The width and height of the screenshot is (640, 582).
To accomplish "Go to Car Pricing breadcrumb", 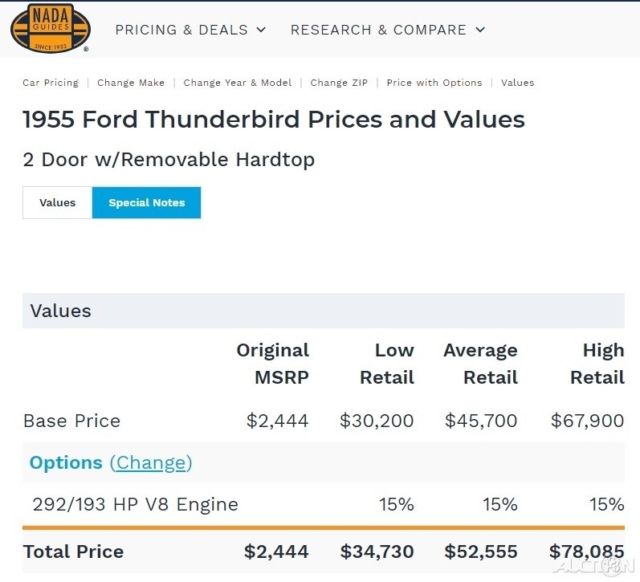I will 51,83.
